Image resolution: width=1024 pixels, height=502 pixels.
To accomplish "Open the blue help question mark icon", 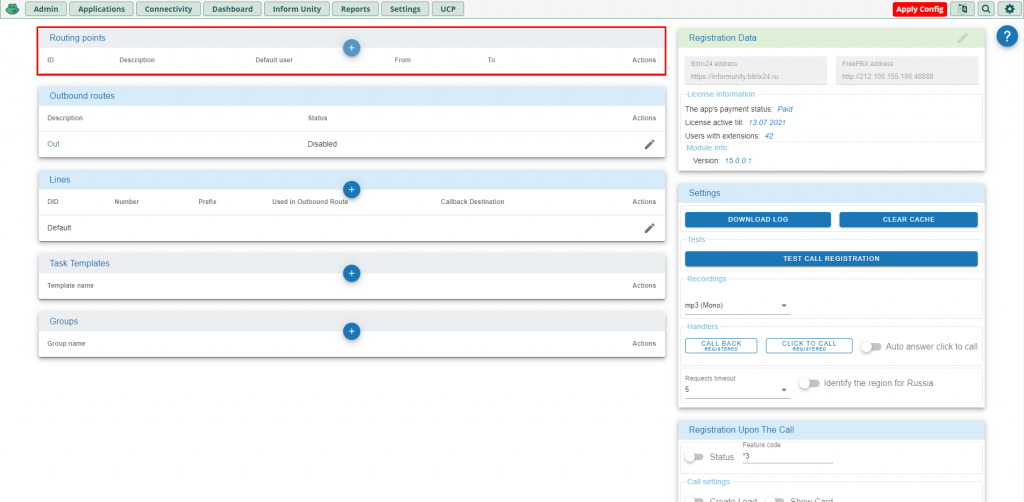I will click(x=1007, y=37).
